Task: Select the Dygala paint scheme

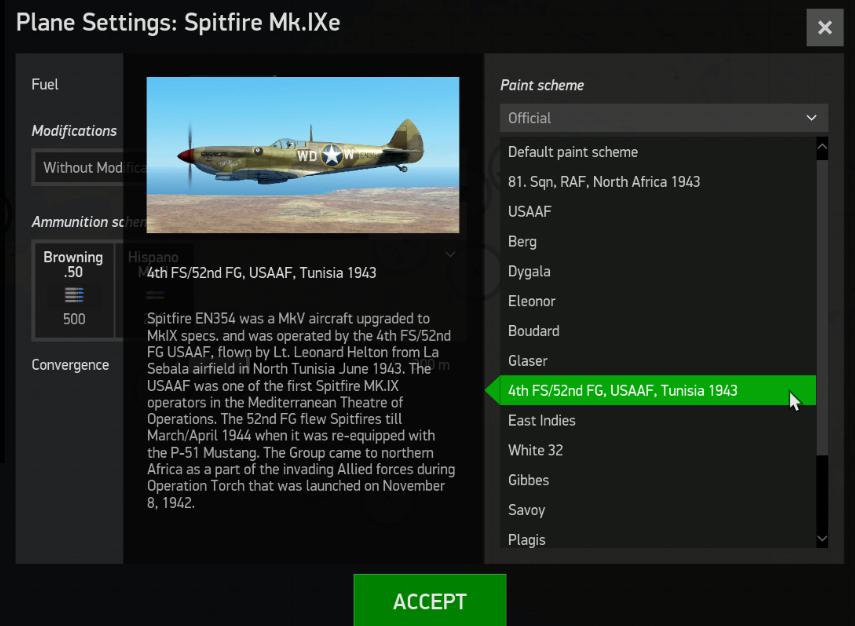Action: (x=529, y=272)
